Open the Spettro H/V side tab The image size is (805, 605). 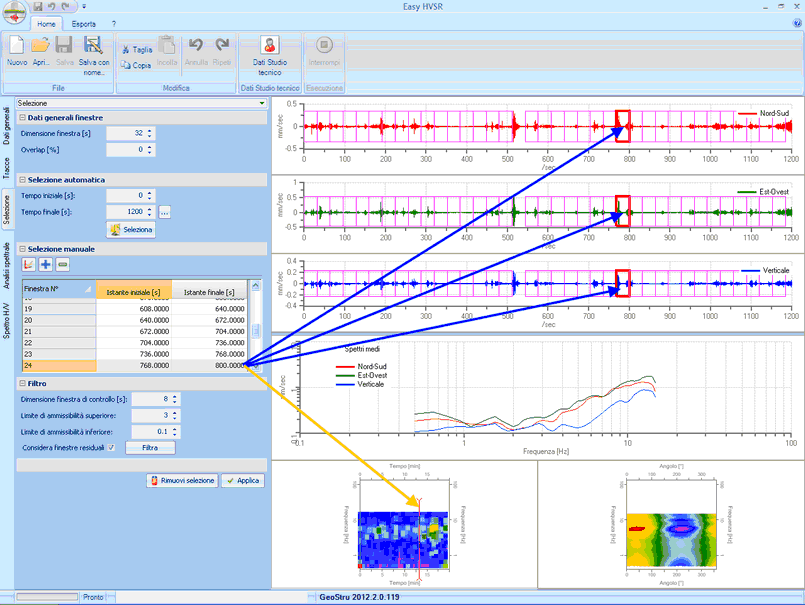(x=7, y=320)
